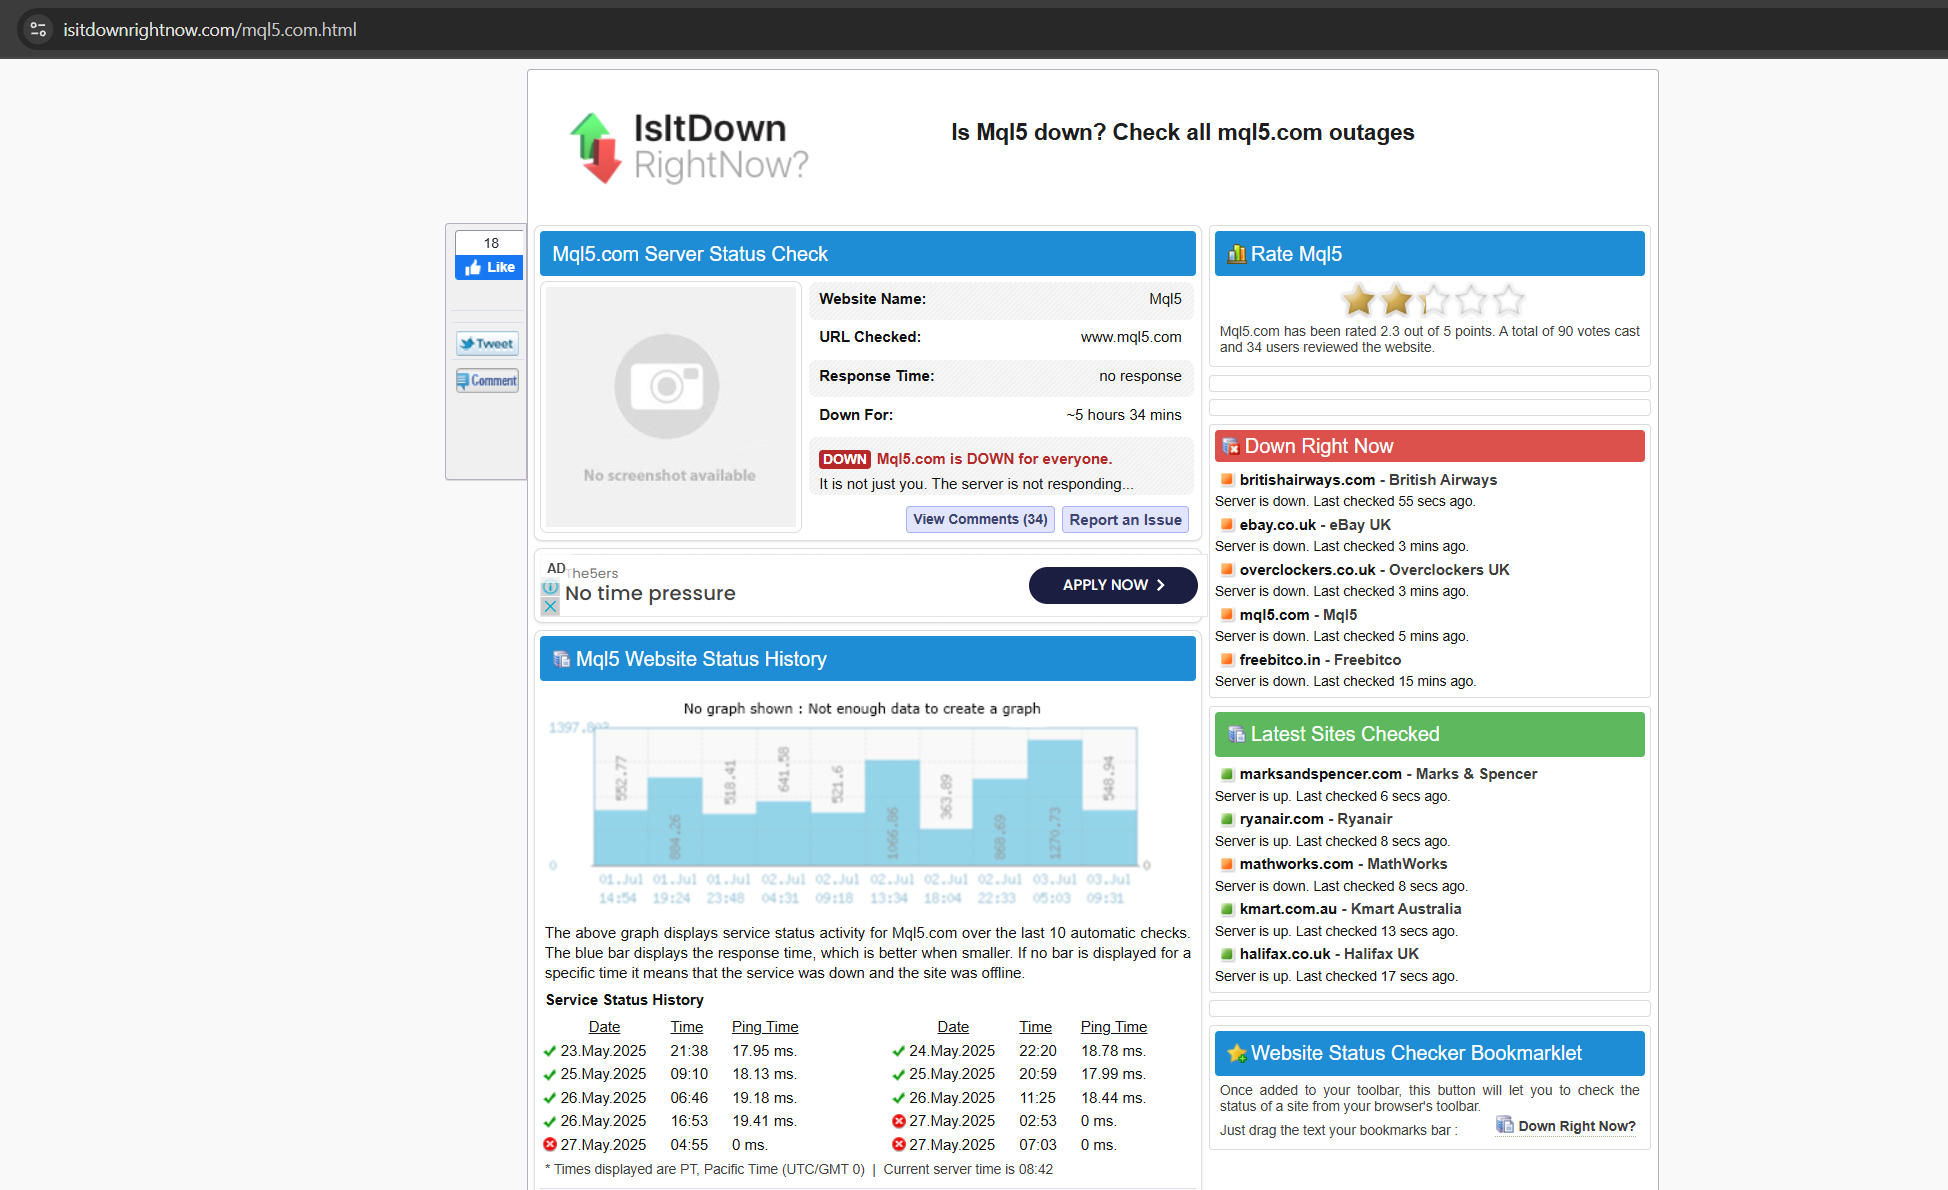Click green check beside 23.May.2025 row
1948x1190 pixels.
click(x=550, y=1051)
